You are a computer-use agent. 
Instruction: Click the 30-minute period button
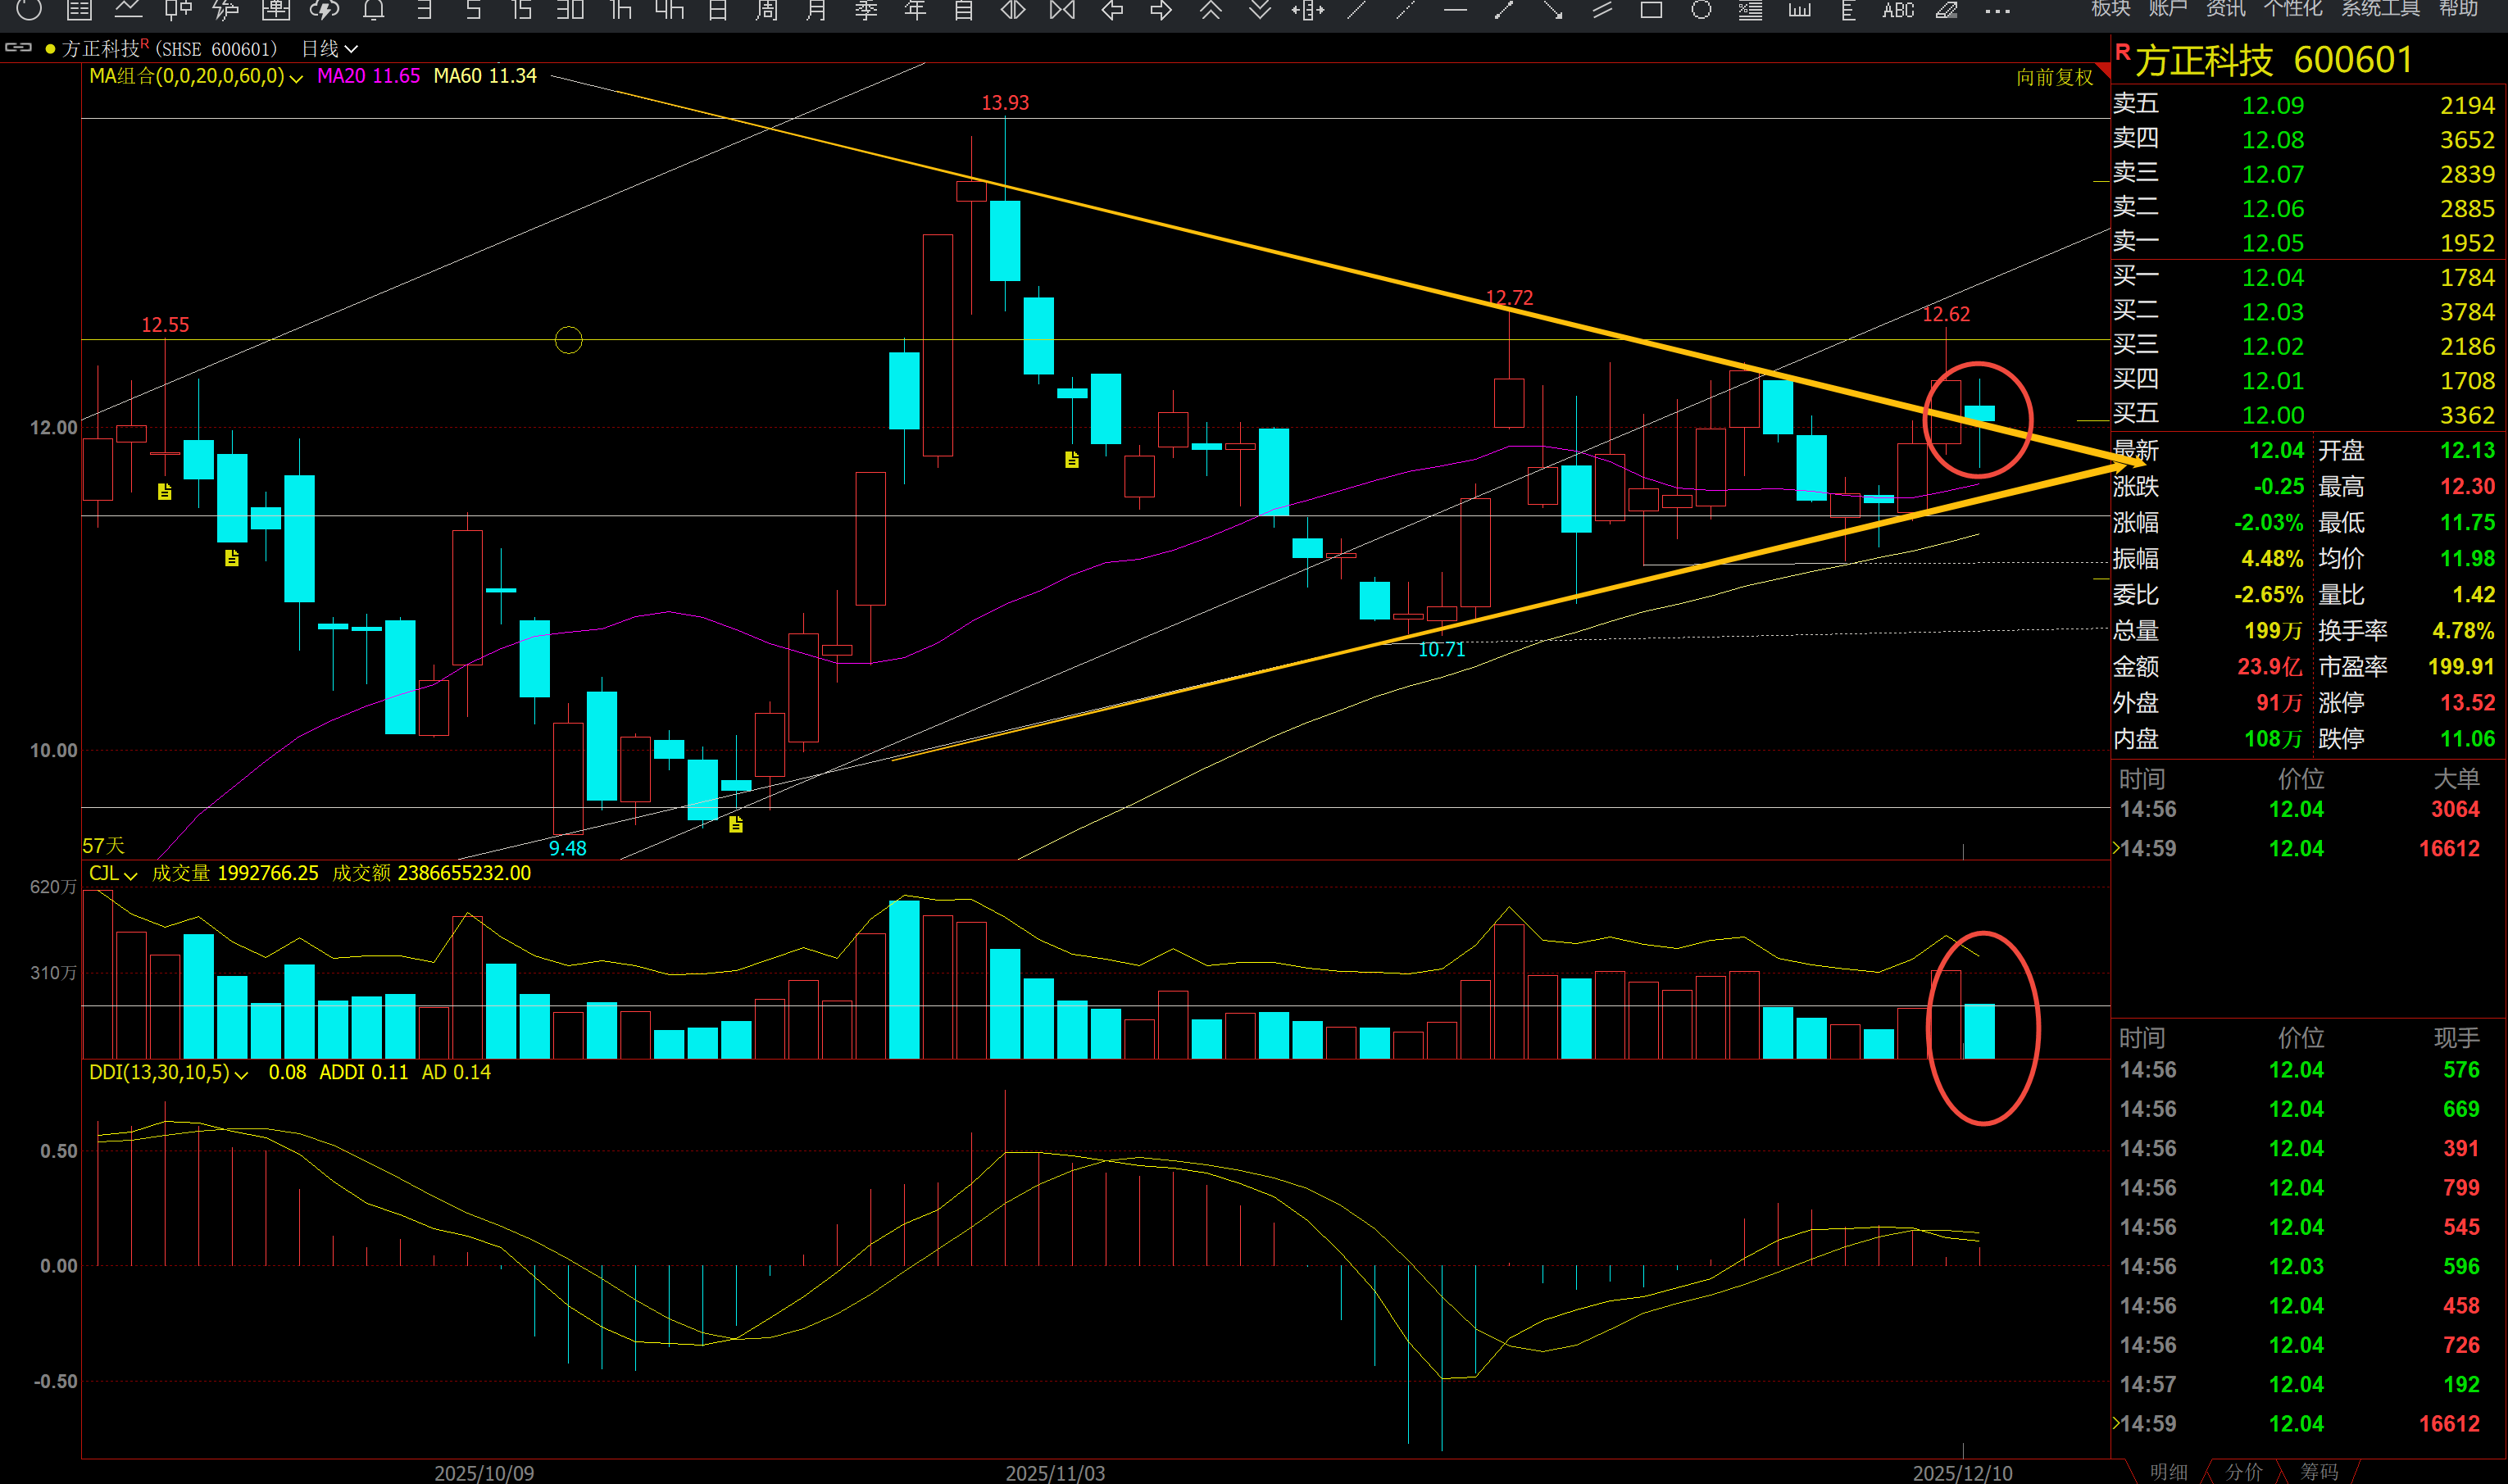570,10
